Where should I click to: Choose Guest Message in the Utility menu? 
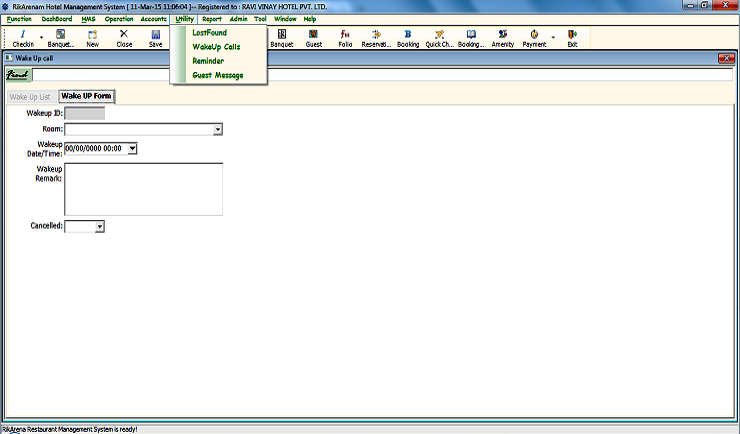[x=217, y=75]
